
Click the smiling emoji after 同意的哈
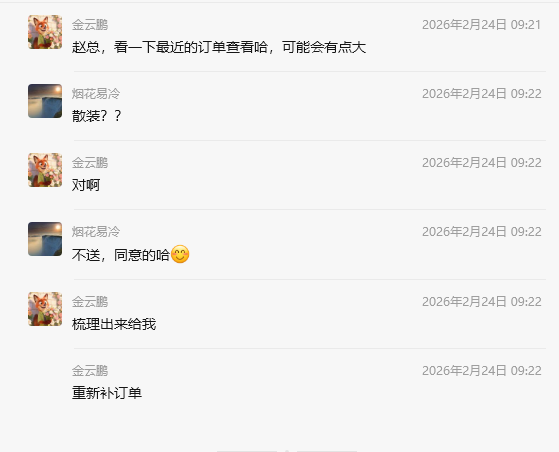click(180, 254)
